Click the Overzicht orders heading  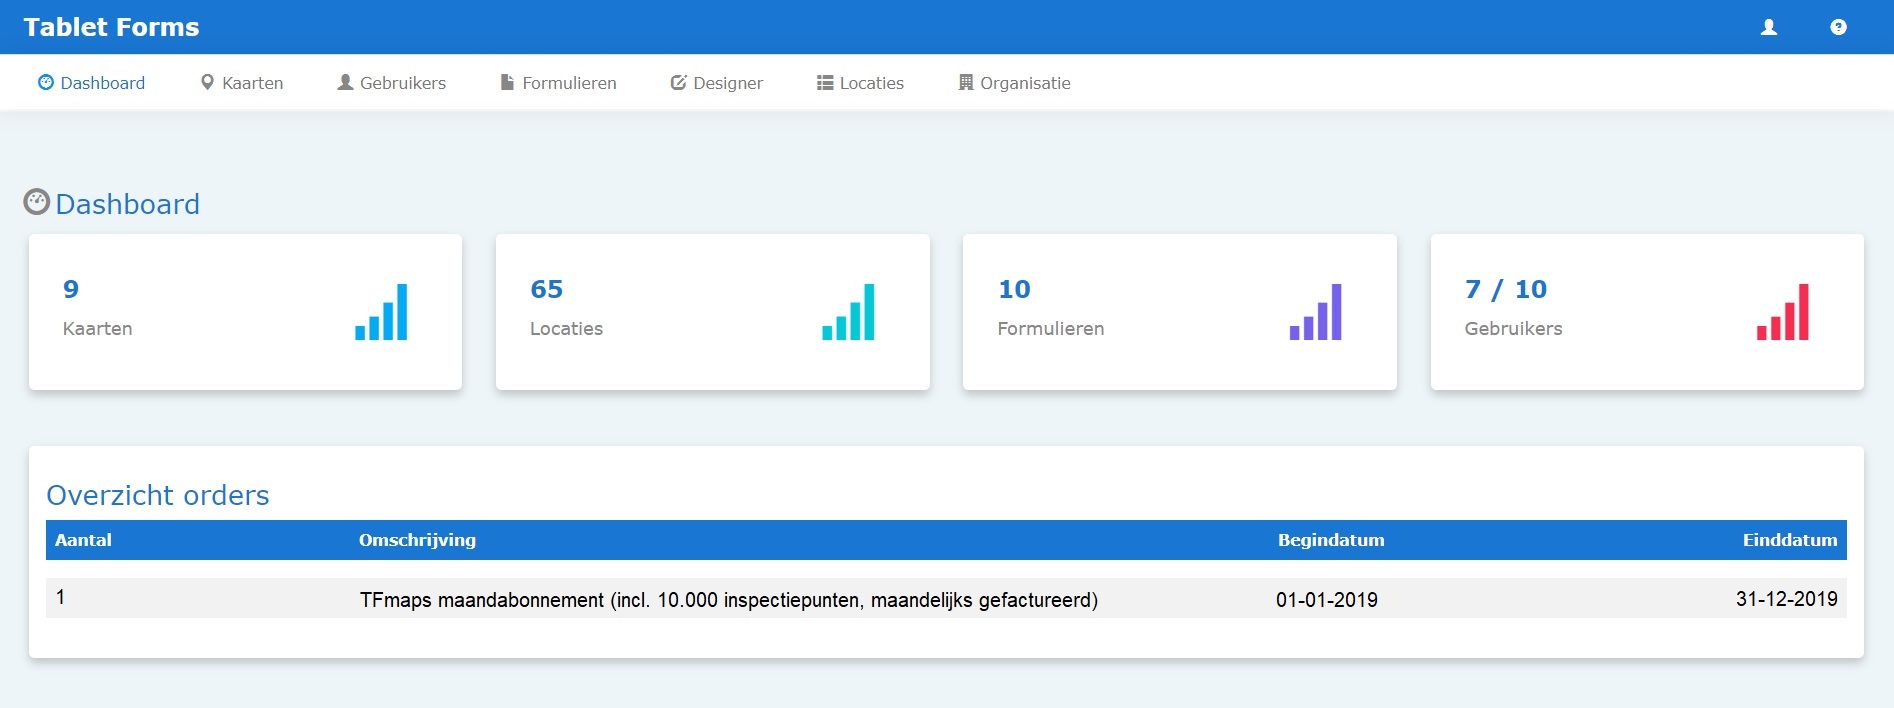158,495
